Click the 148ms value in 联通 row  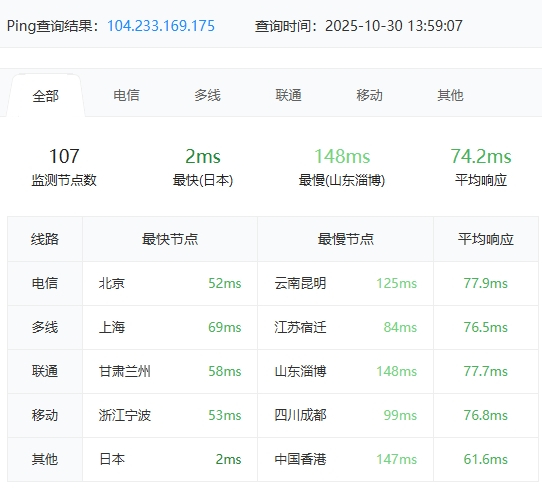396,371
